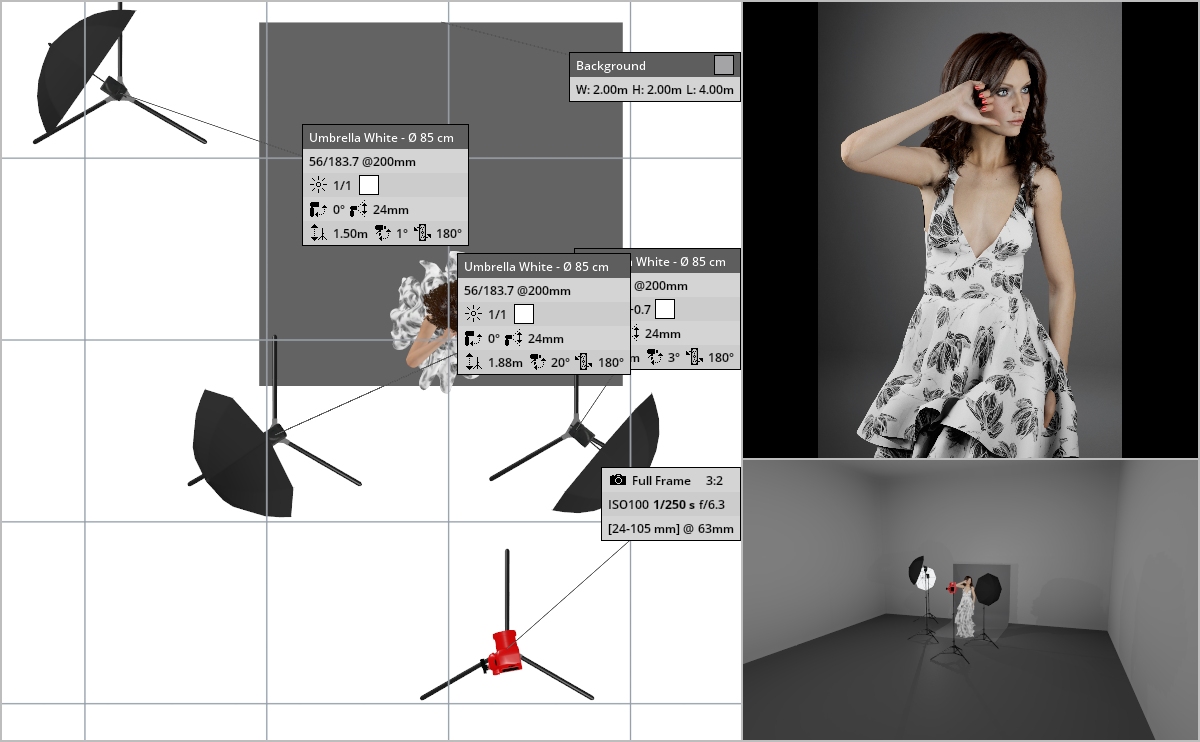Click the Background label title
Screen dimensions: 1200x742
click(x=611, y=66)
